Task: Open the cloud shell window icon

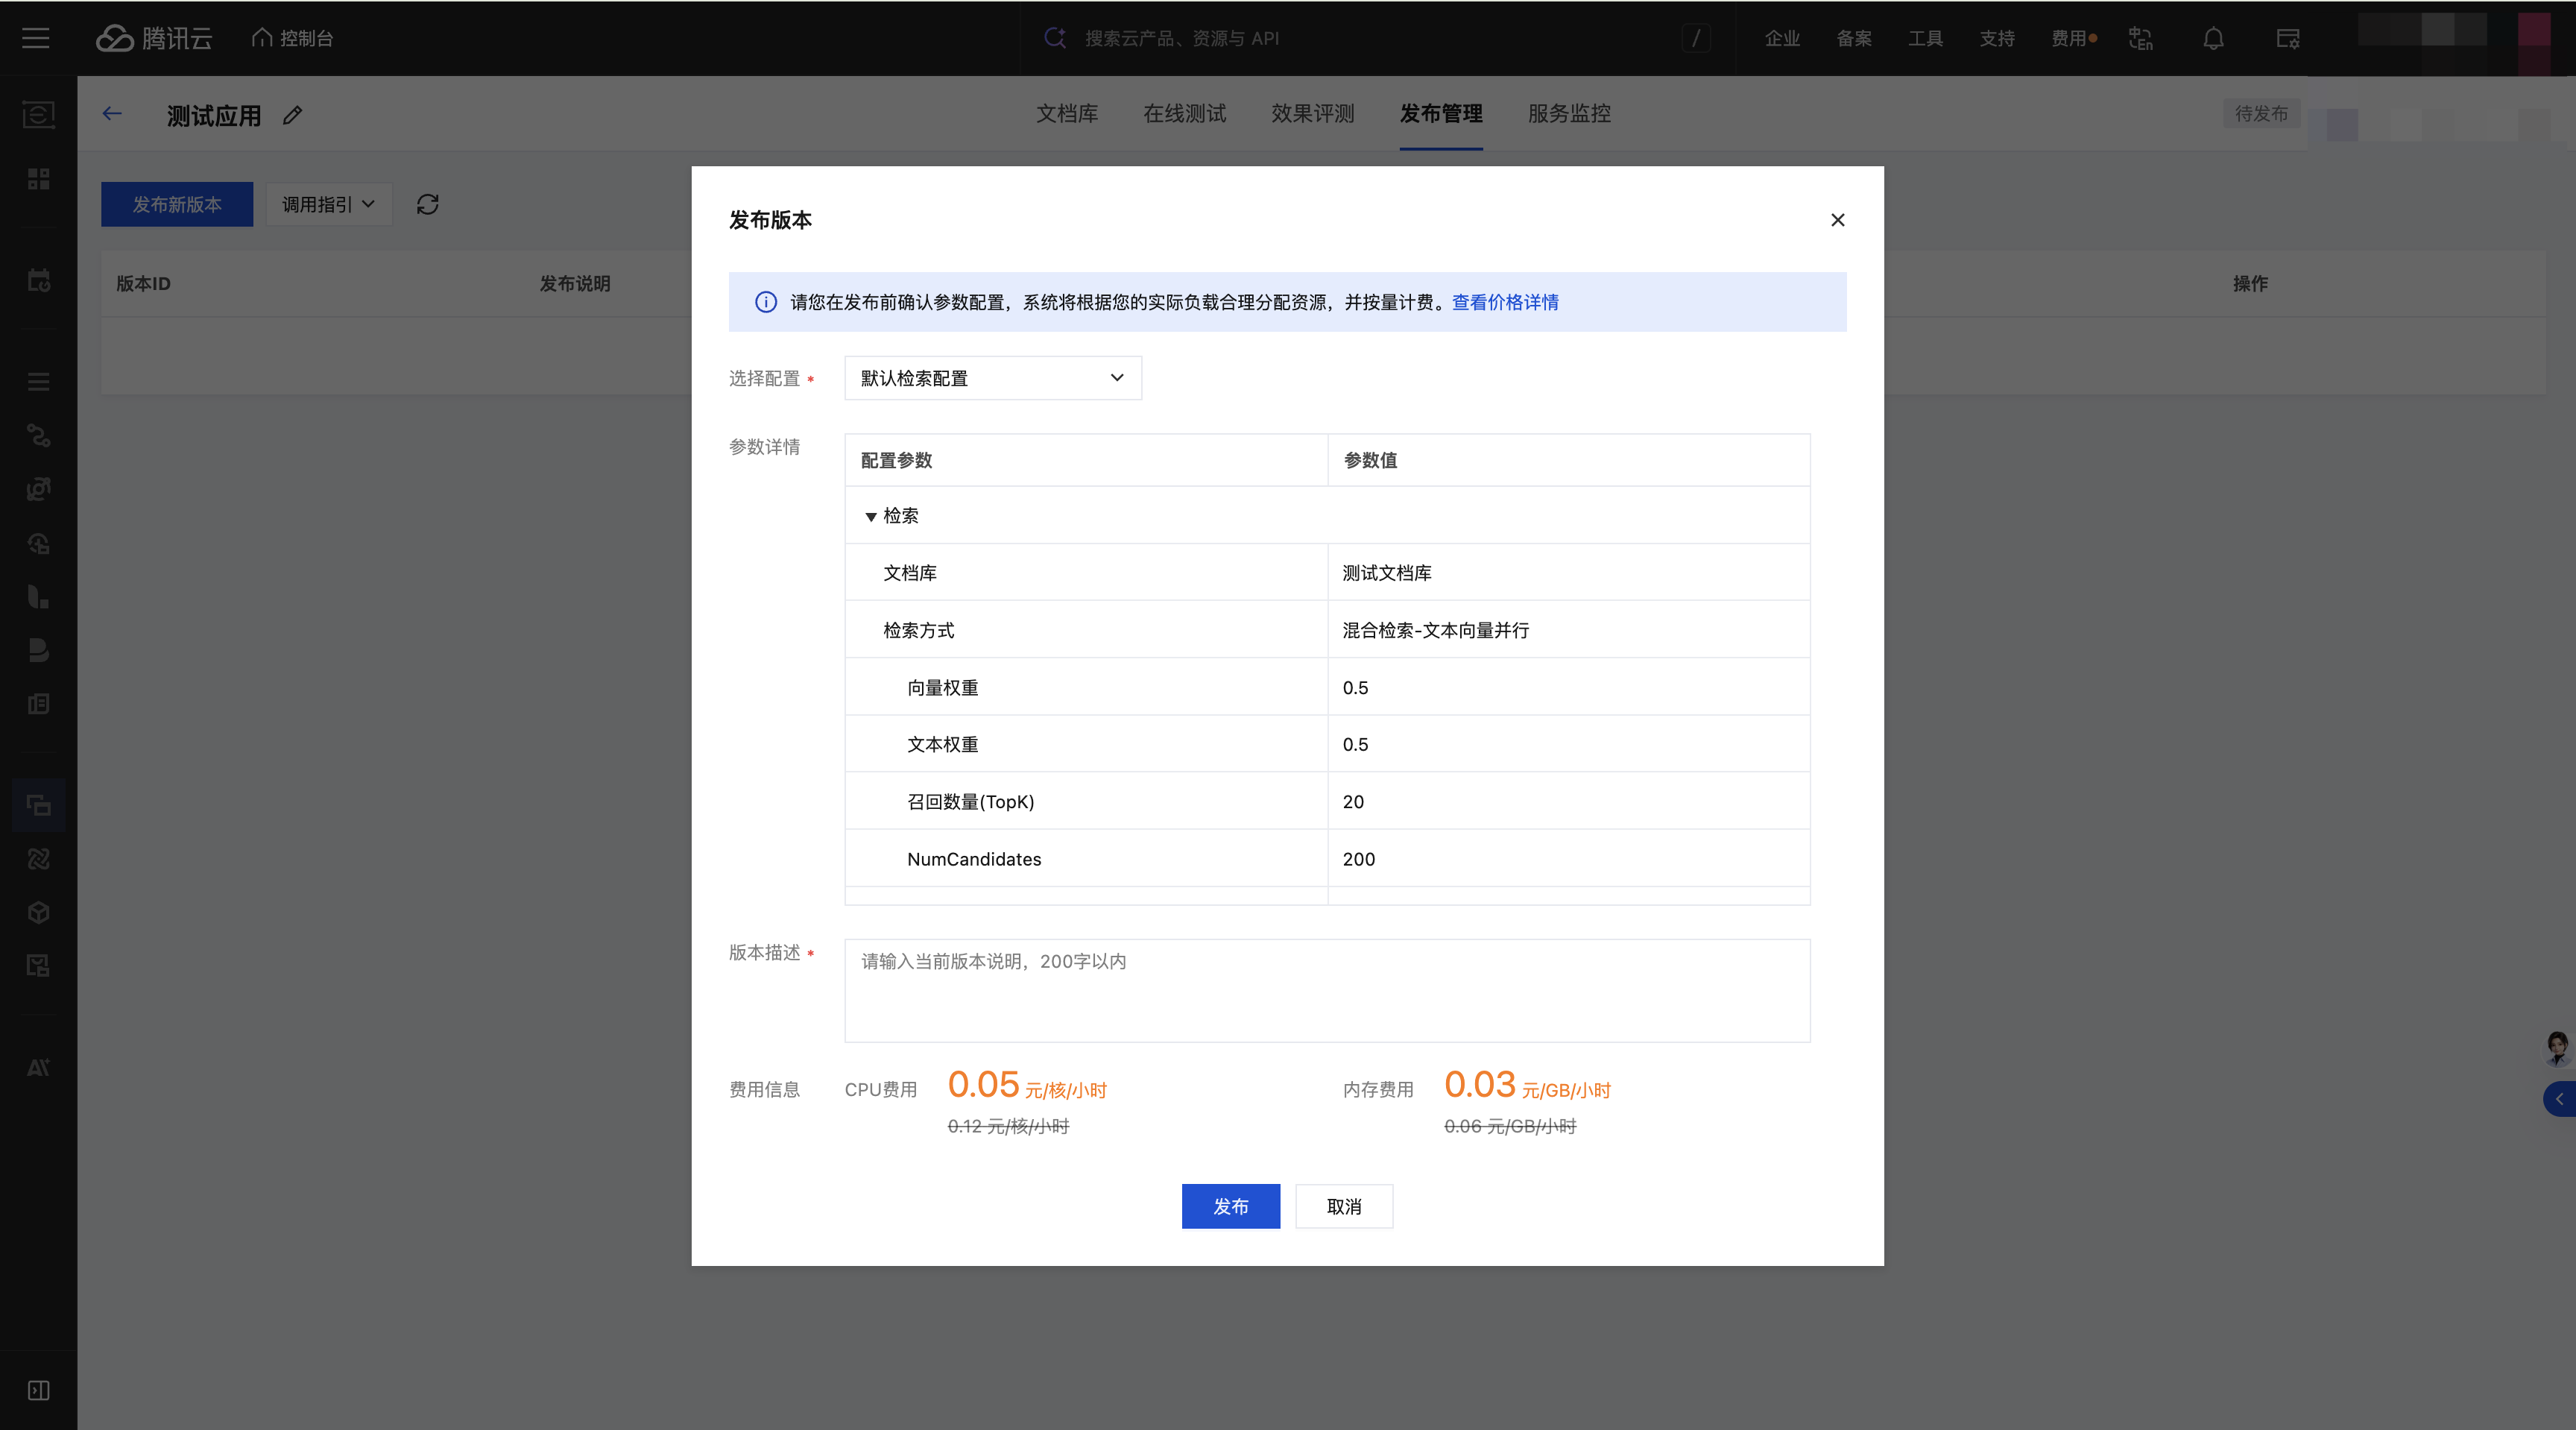Action: [x=2288, y=38]
